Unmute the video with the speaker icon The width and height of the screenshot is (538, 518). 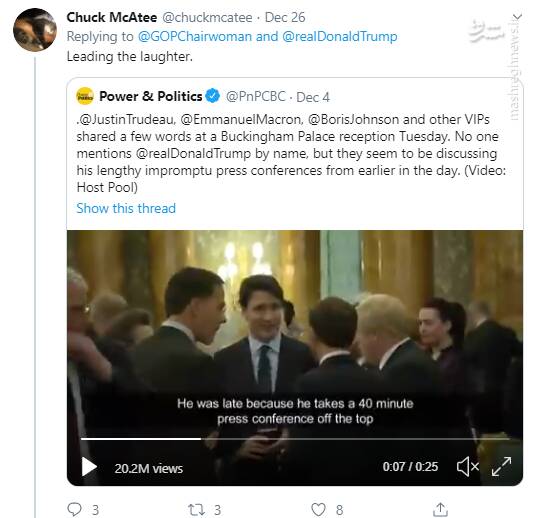click(467, 467)
